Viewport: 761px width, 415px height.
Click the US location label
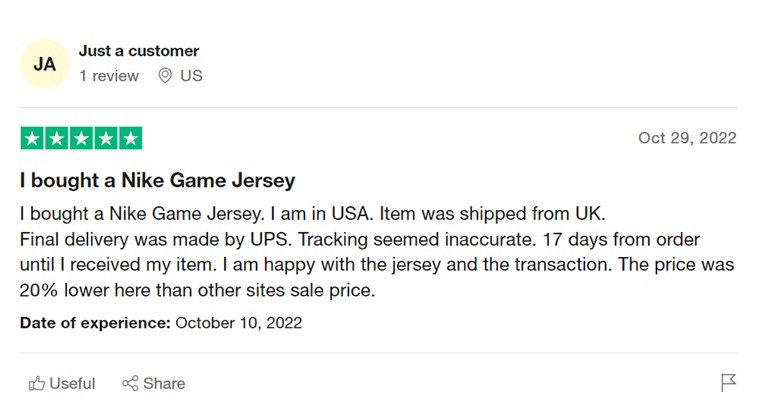pyautogui.click(x=191, y=76)
